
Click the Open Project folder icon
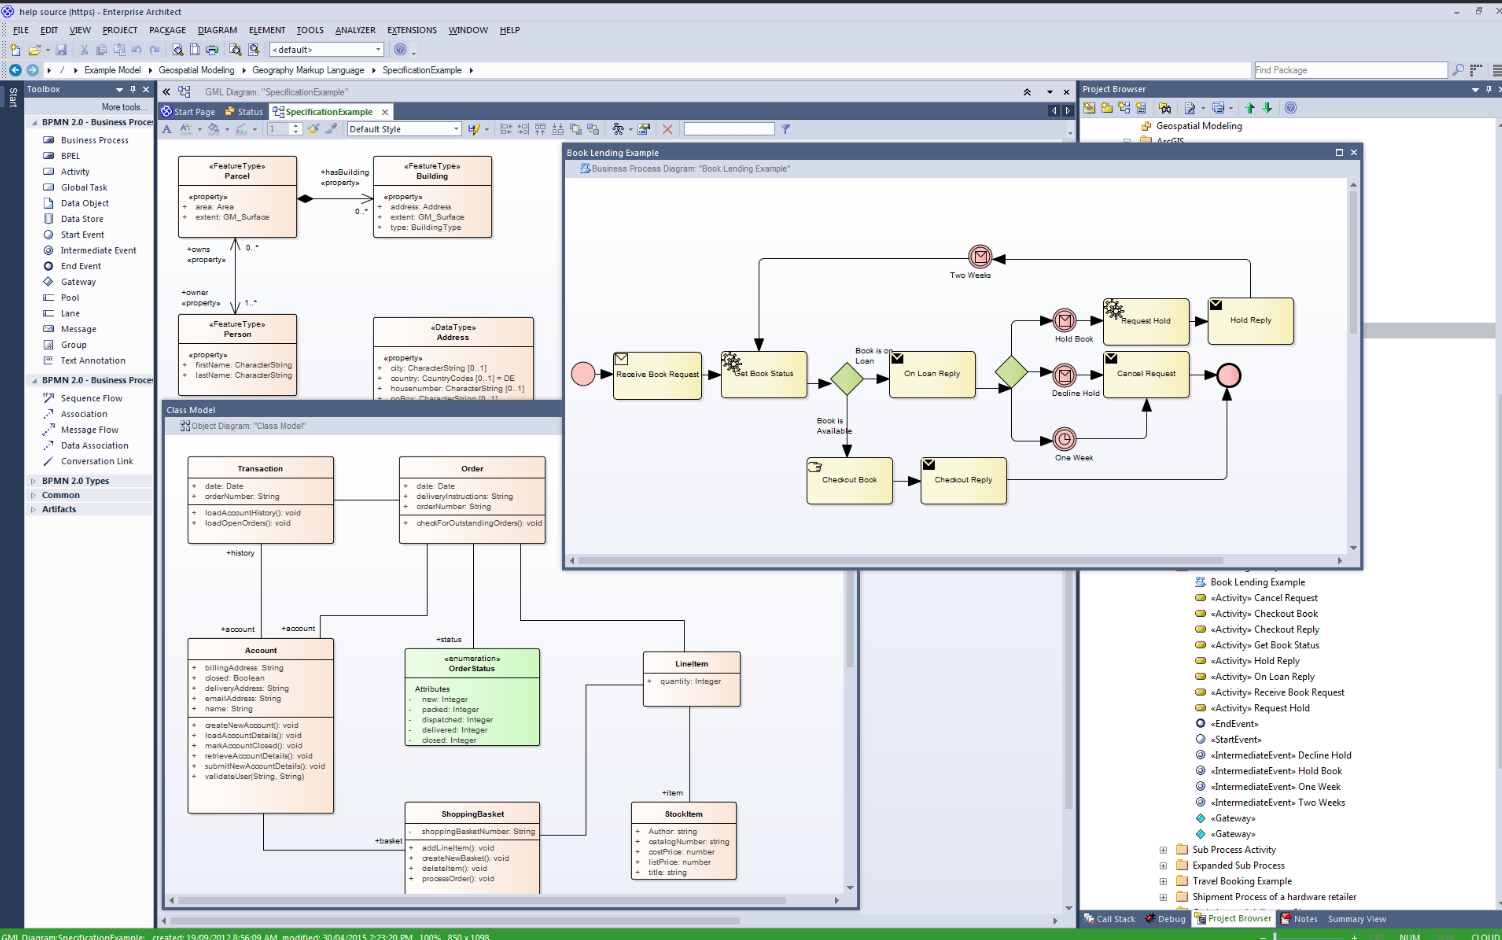coord(34,49)
